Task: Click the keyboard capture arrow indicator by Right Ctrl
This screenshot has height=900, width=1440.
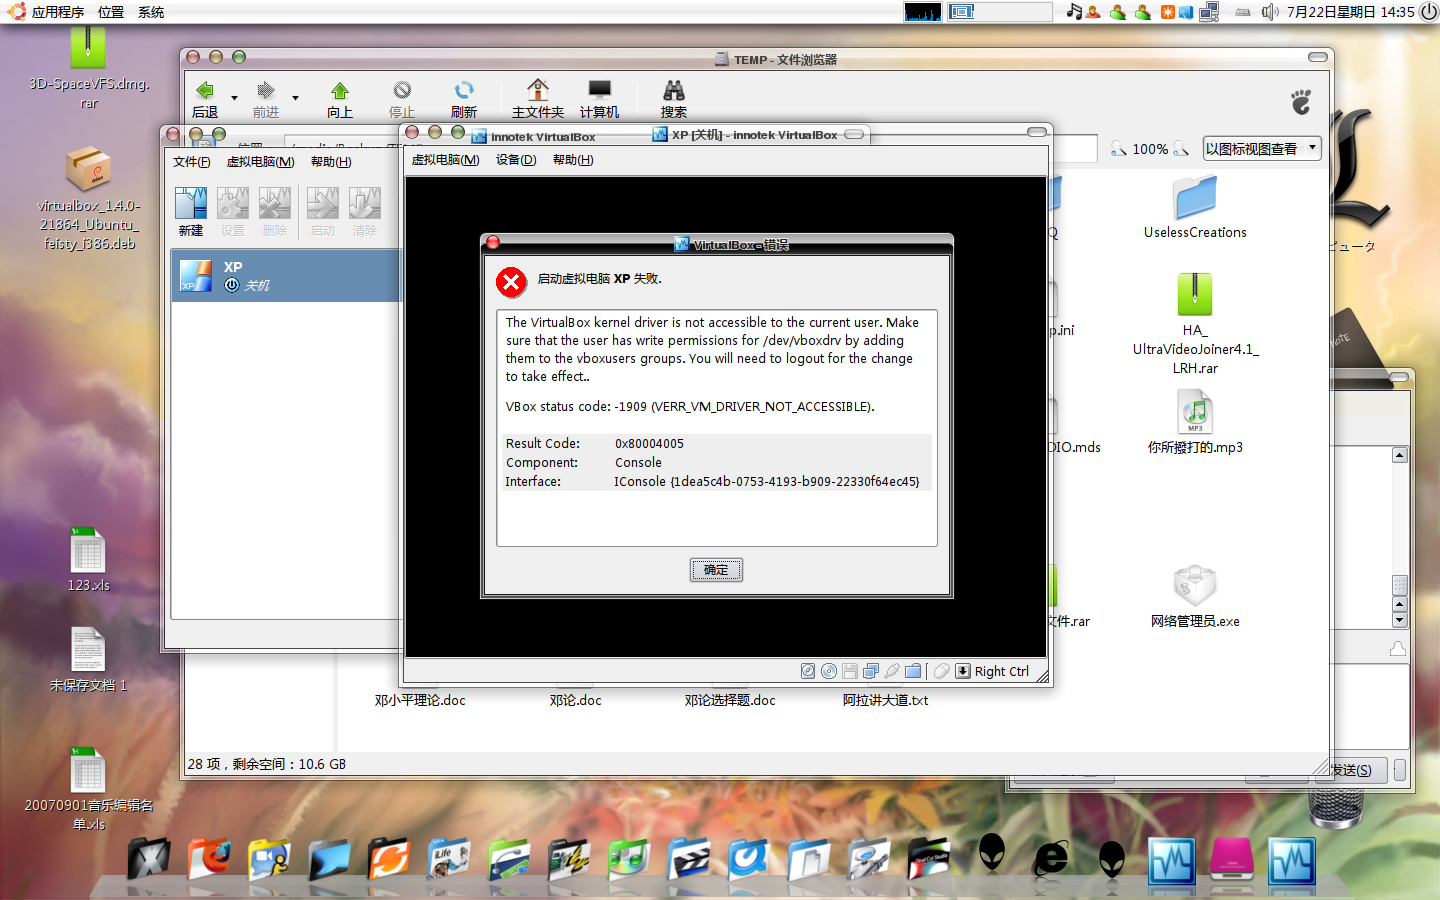Action: coord(963,671)
